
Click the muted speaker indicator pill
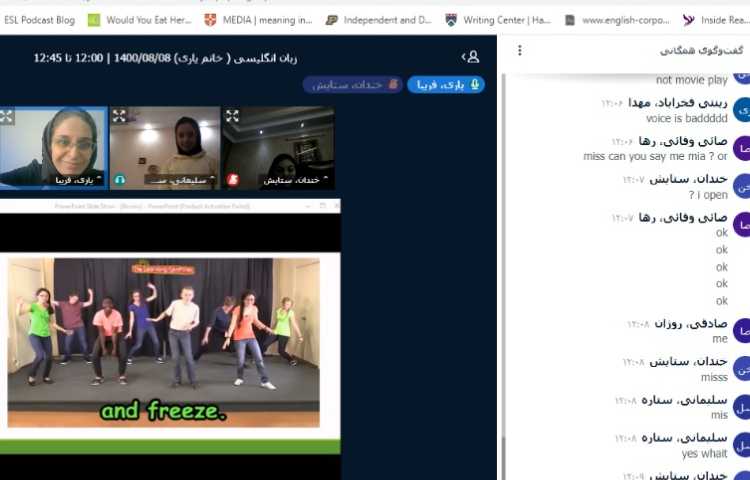click(352, 85)
